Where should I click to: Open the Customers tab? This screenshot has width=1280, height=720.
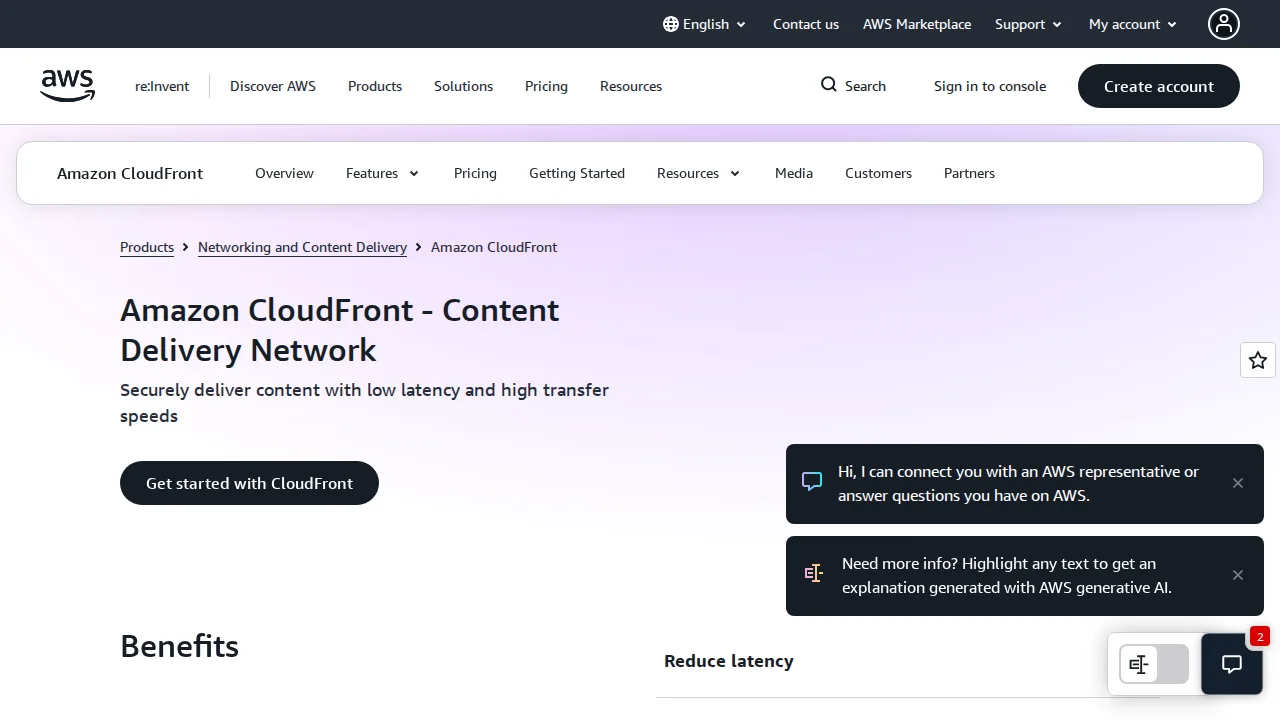click(x=878, y=173)
